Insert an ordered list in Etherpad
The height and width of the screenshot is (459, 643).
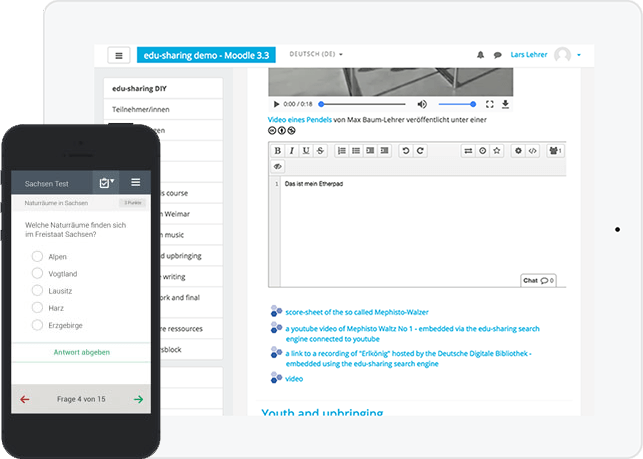tap(342, 150)
